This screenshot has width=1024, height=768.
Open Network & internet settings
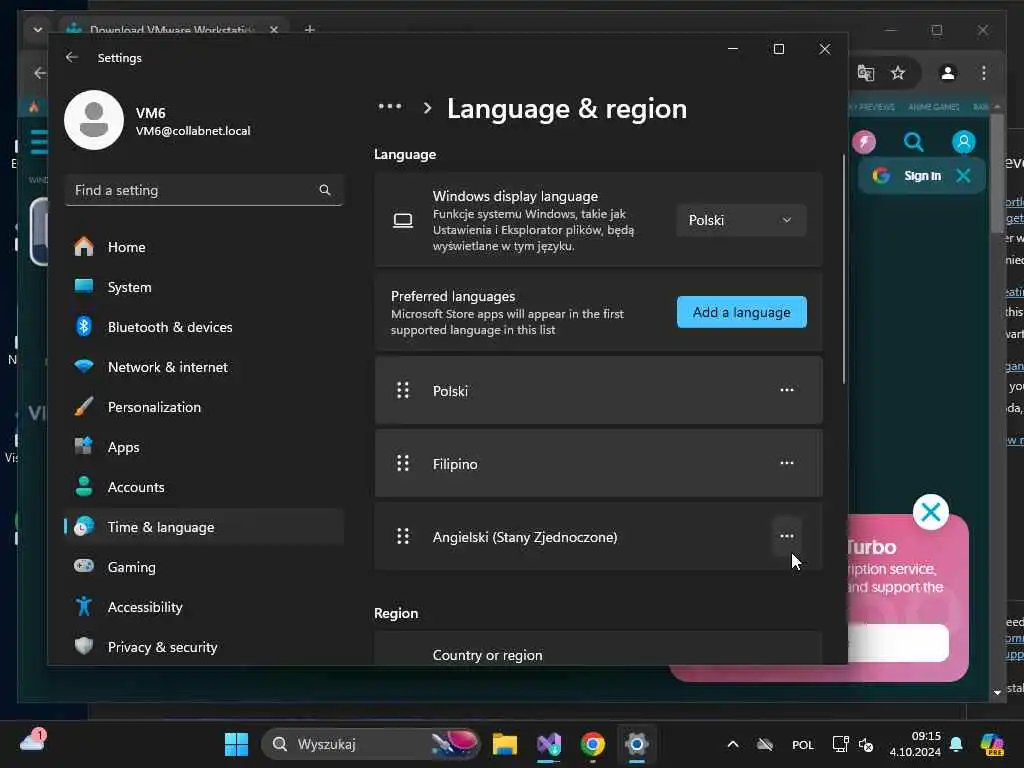204,367
